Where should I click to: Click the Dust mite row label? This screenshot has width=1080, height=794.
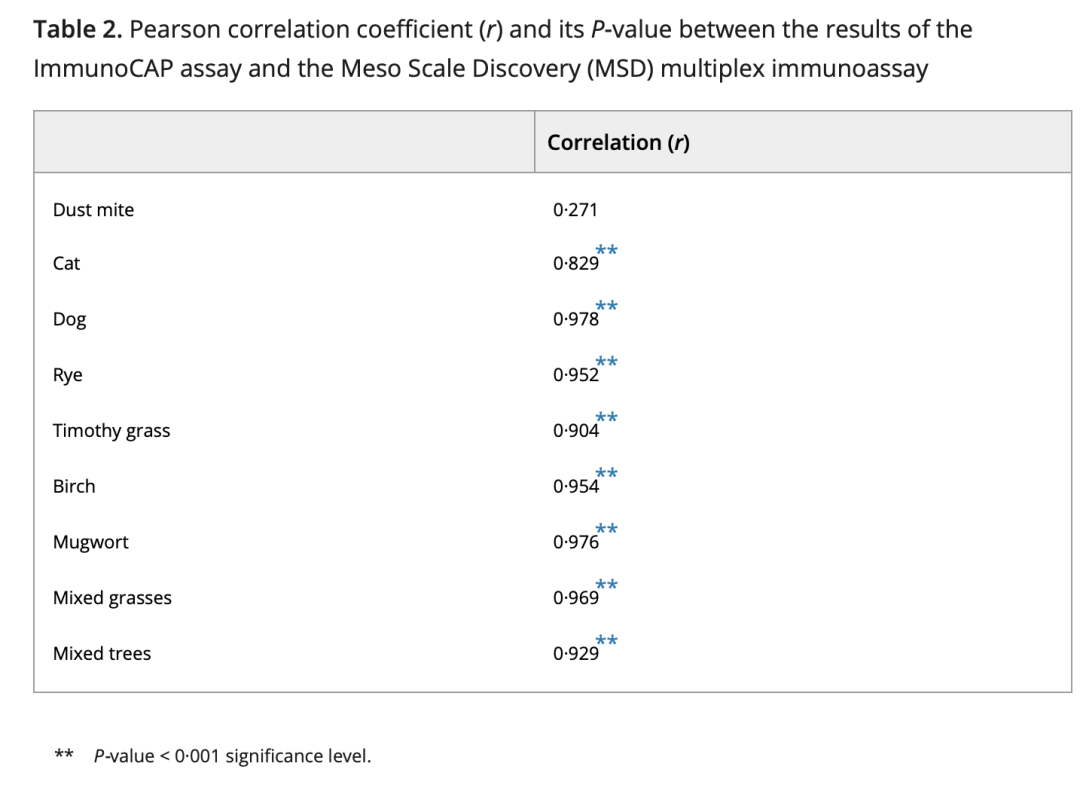click(x=93, y=210)
